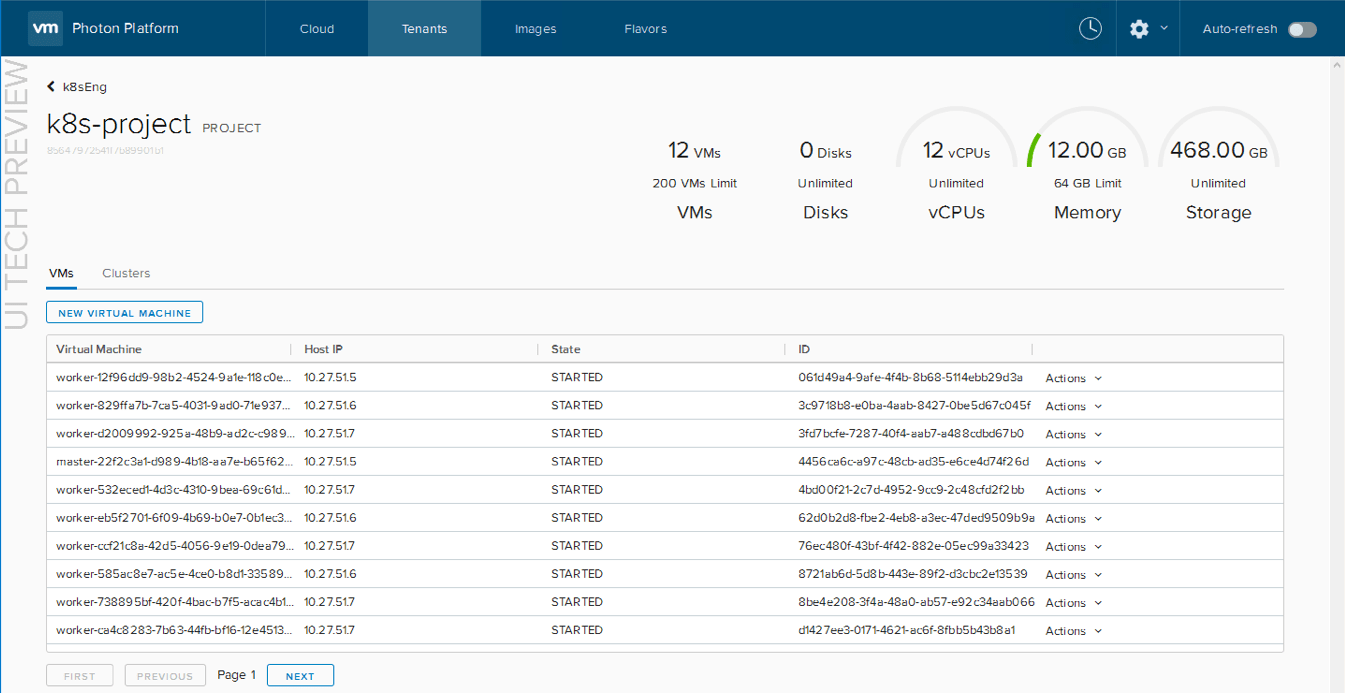
Task: Click ID 061d49a4-9afe-4f4b-8b68-5114ebb29d3a
Action: click(x=910, y=377)
